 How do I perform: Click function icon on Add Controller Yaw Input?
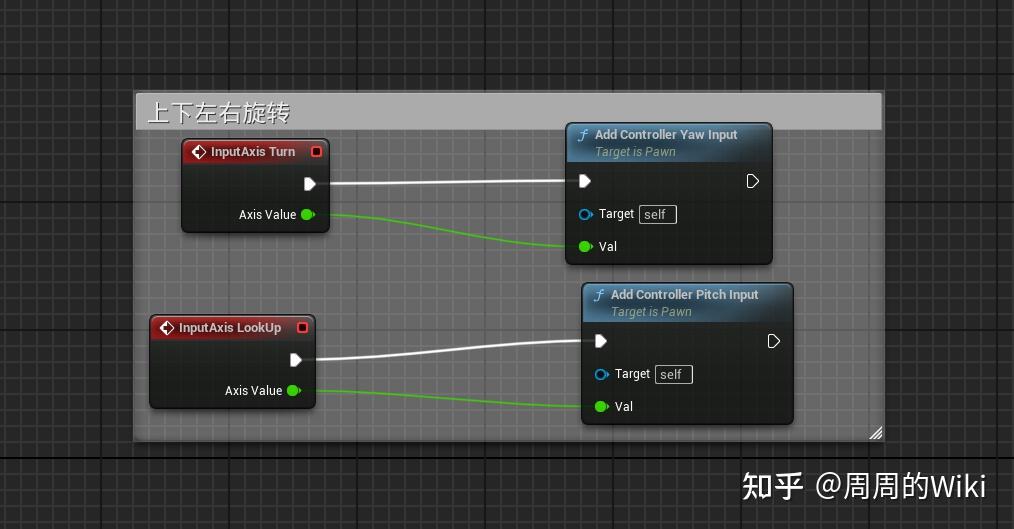point(583,135)
